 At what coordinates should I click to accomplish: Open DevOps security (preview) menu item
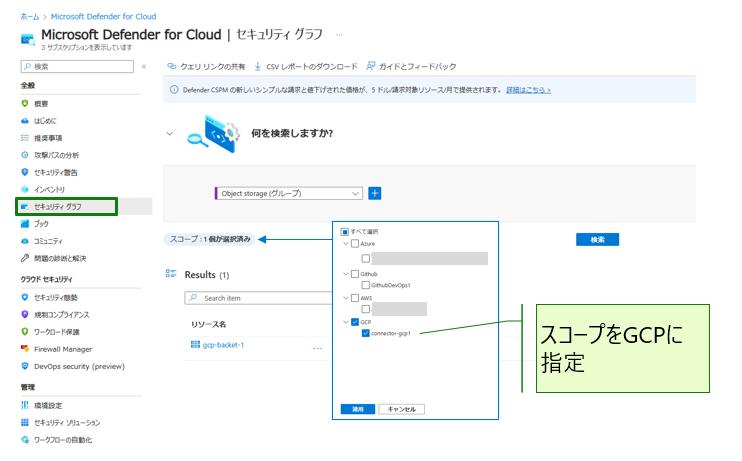coord(79,366)
